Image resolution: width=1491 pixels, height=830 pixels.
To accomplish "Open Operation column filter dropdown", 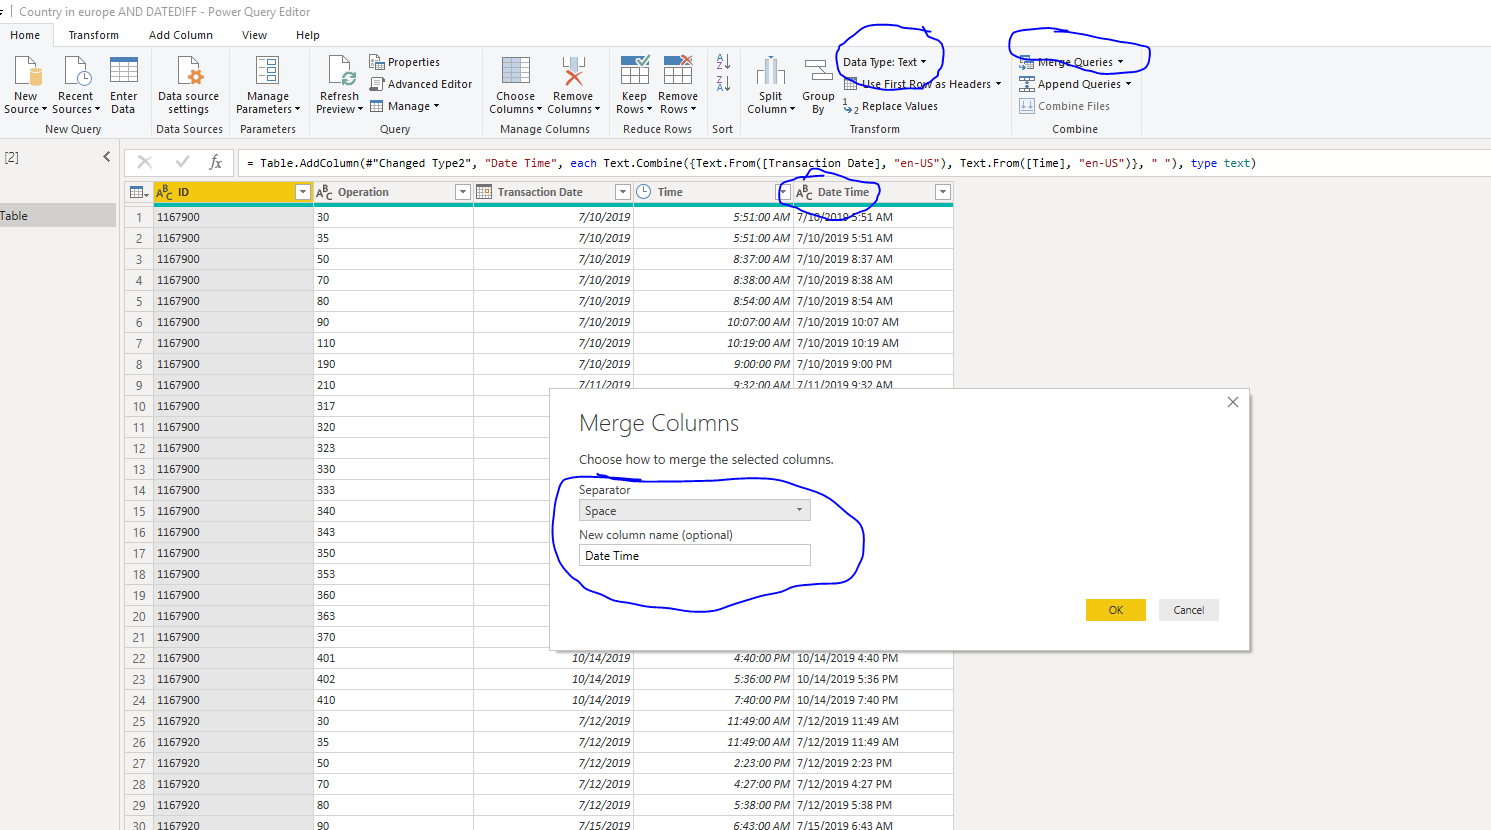I will (x=462, y=192).
